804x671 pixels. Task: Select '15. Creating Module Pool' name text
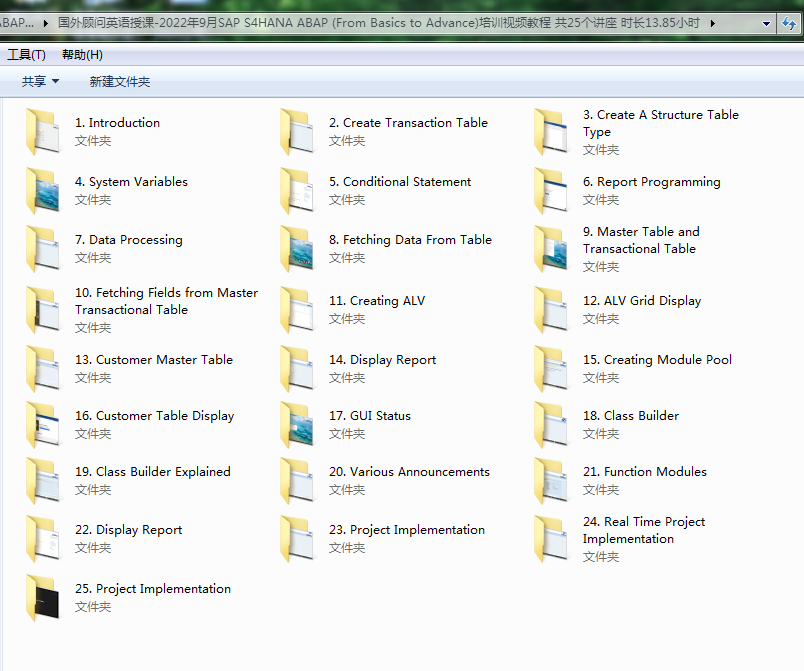click(x=657, y=359)
